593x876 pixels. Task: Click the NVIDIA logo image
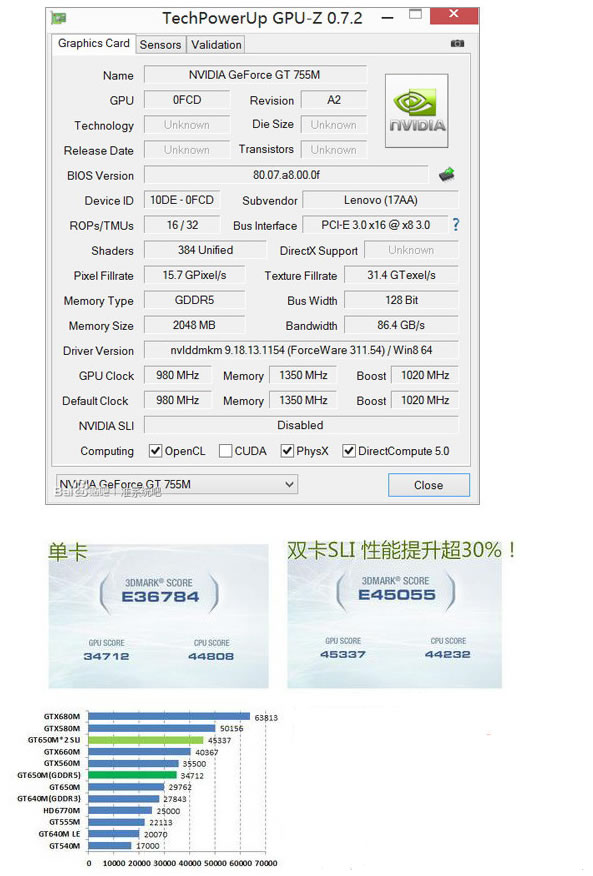tap(416, 111)
